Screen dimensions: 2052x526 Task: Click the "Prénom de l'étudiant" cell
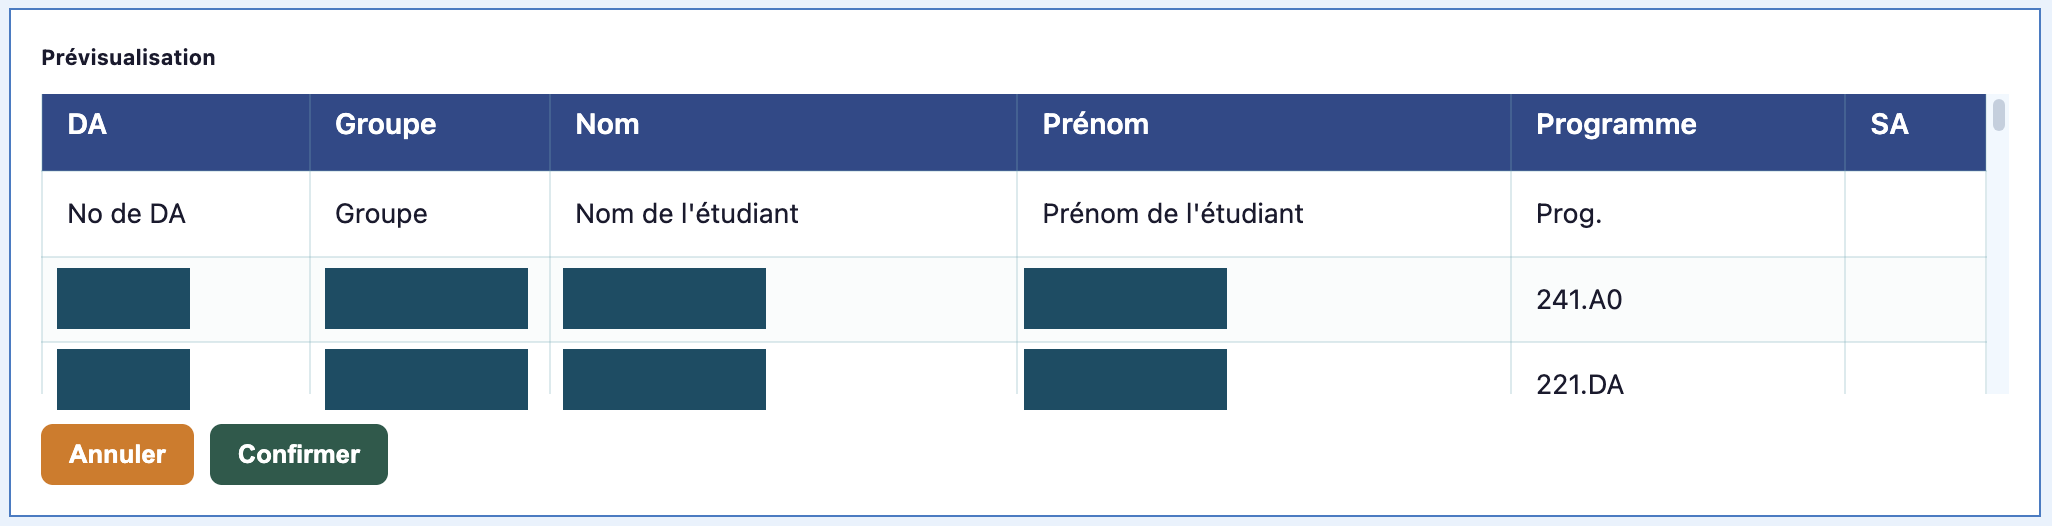[1264, 214]
